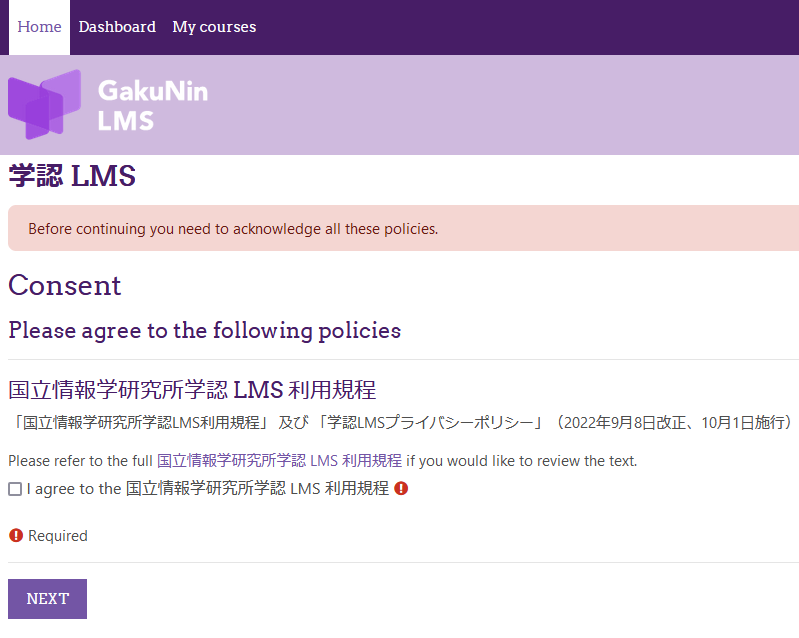Click the Consent heading
799x638 pixels.
click(65, 285)
